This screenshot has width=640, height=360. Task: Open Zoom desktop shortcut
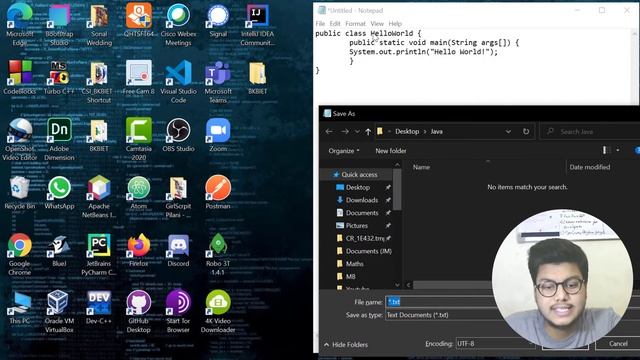tap(218, 135)
